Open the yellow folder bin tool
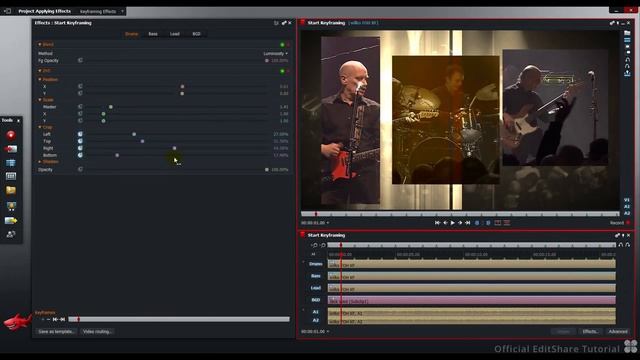640x360 pixels. pos(11,190)
